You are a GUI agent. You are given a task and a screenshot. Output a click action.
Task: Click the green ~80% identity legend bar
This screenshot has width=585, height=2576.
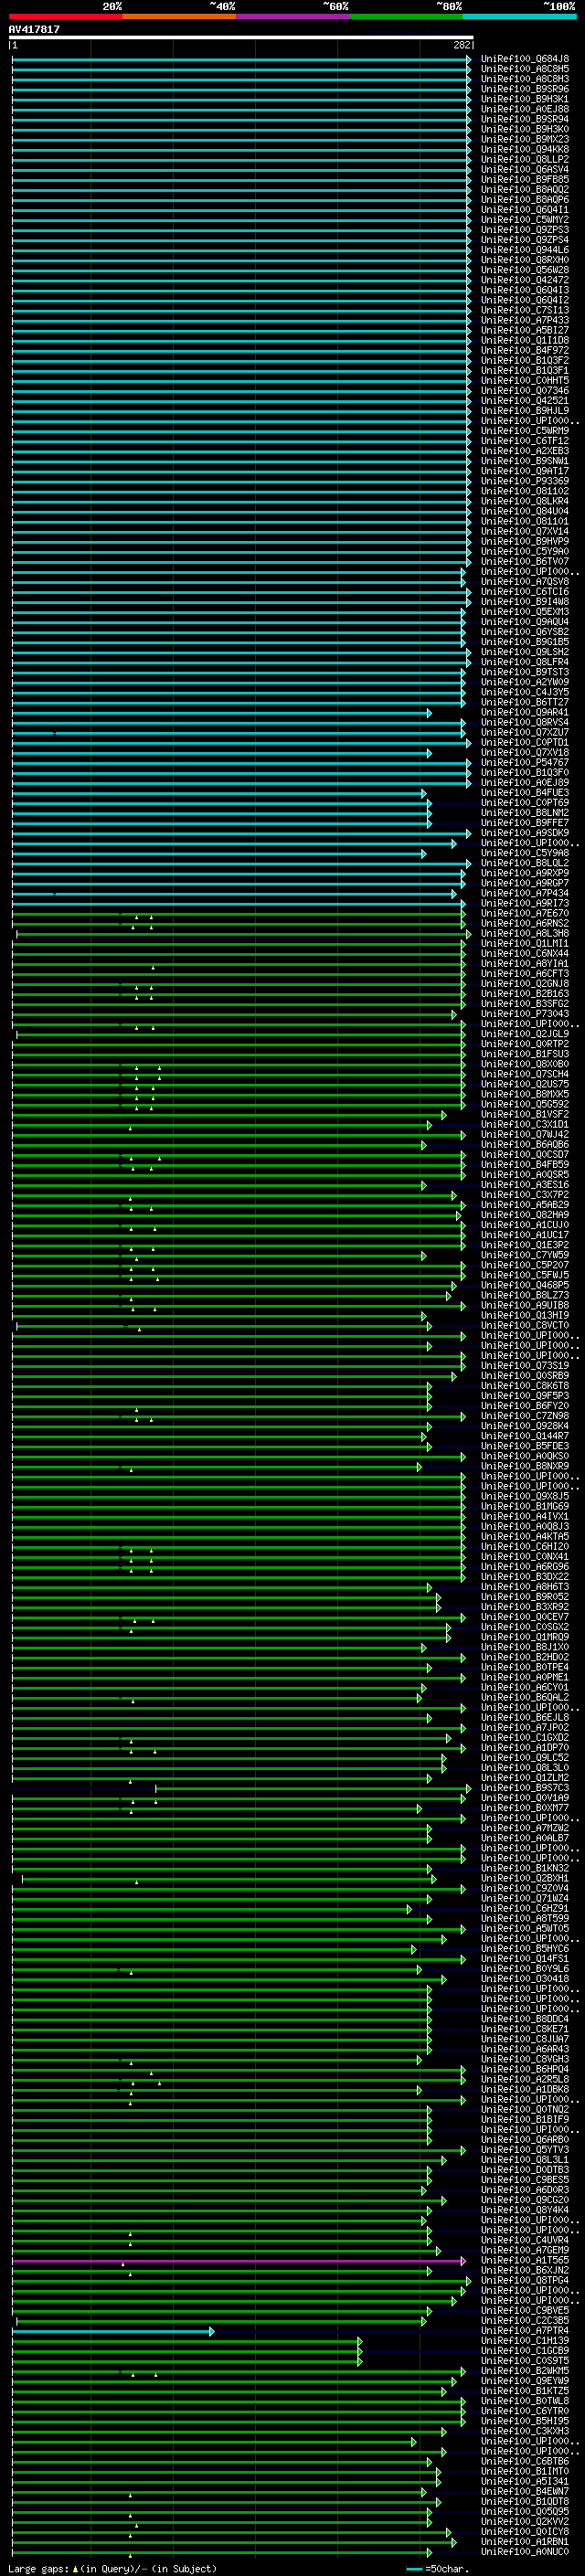coord(406,16)
